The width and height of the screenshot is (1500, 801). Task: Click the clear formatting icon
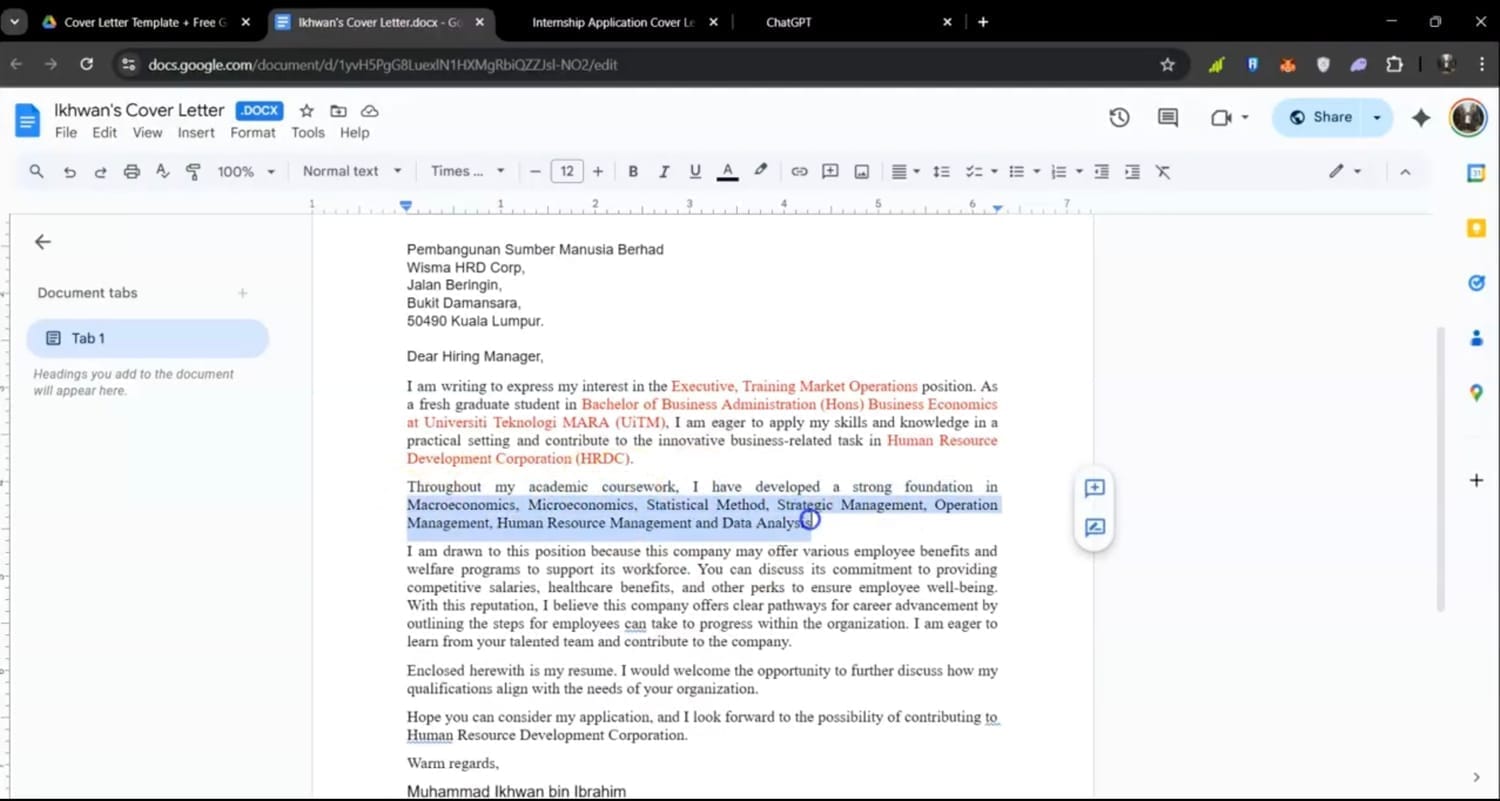1163,172
